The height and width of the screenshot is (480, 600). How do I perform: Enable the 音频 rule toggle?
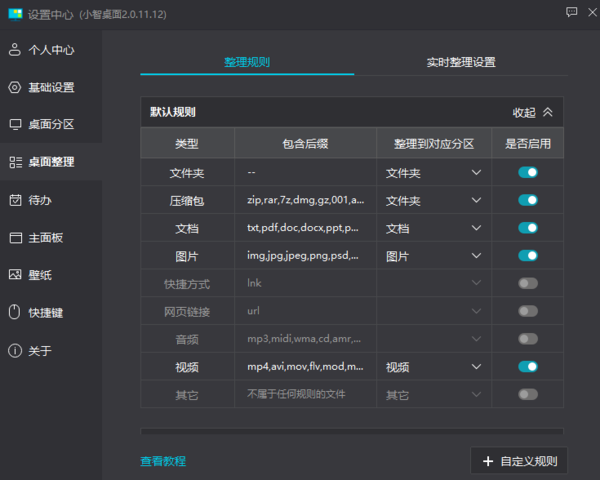pyautogui.click(x=528, y=339)
